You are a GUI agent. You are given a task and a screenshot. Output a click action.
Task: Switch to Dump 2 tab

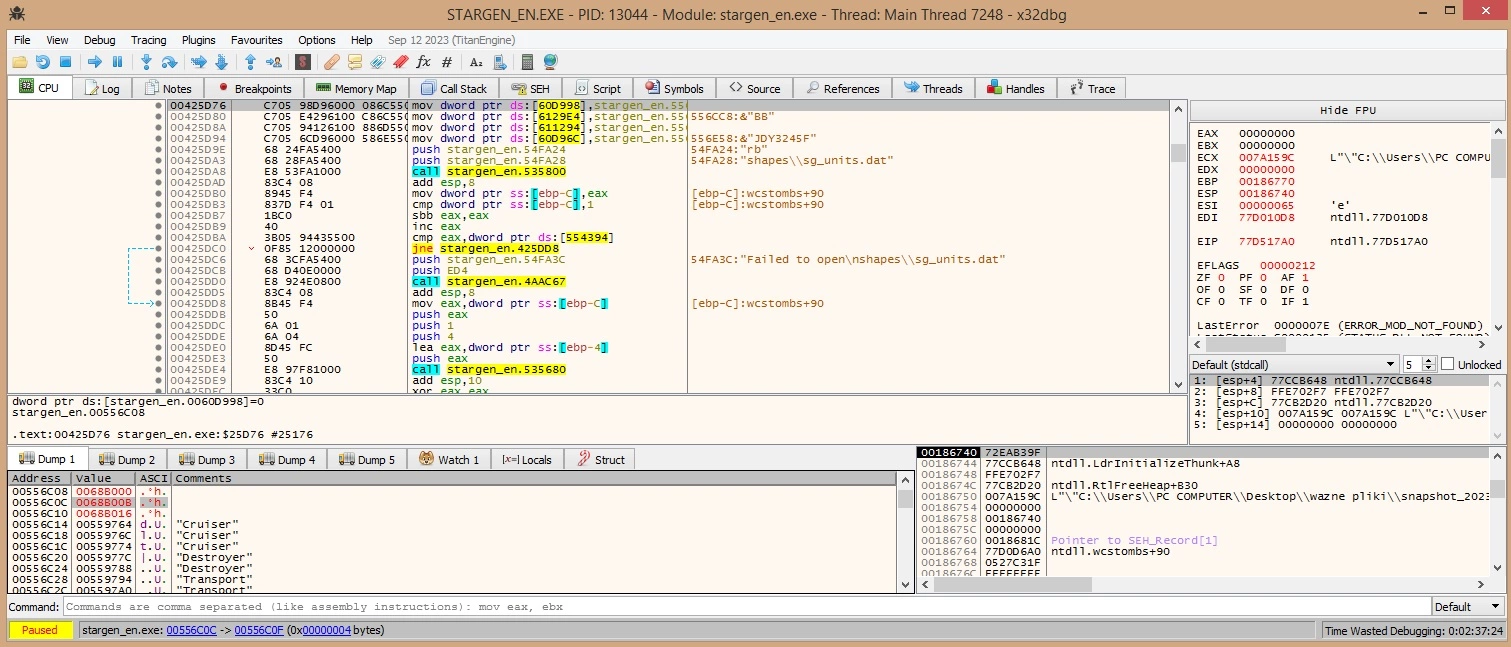pyautogui.click(x=128, y=459)
